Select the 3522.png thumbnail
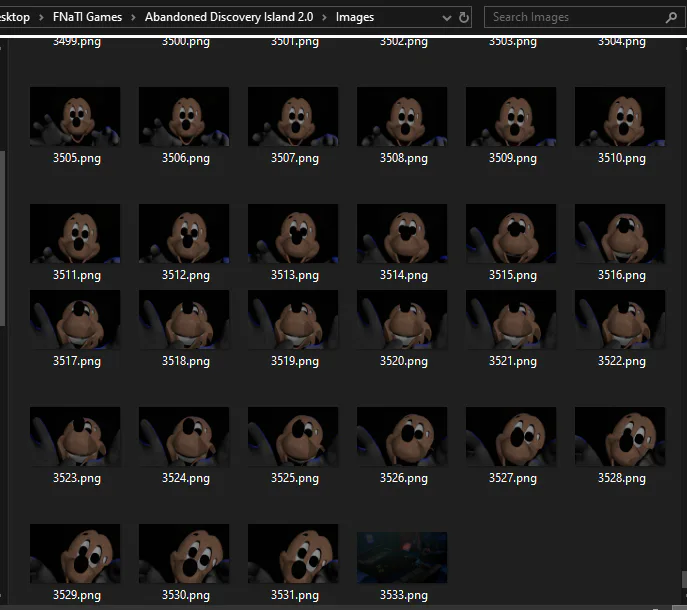The height and width of the screenshot is (610, 687). point(620,319)
